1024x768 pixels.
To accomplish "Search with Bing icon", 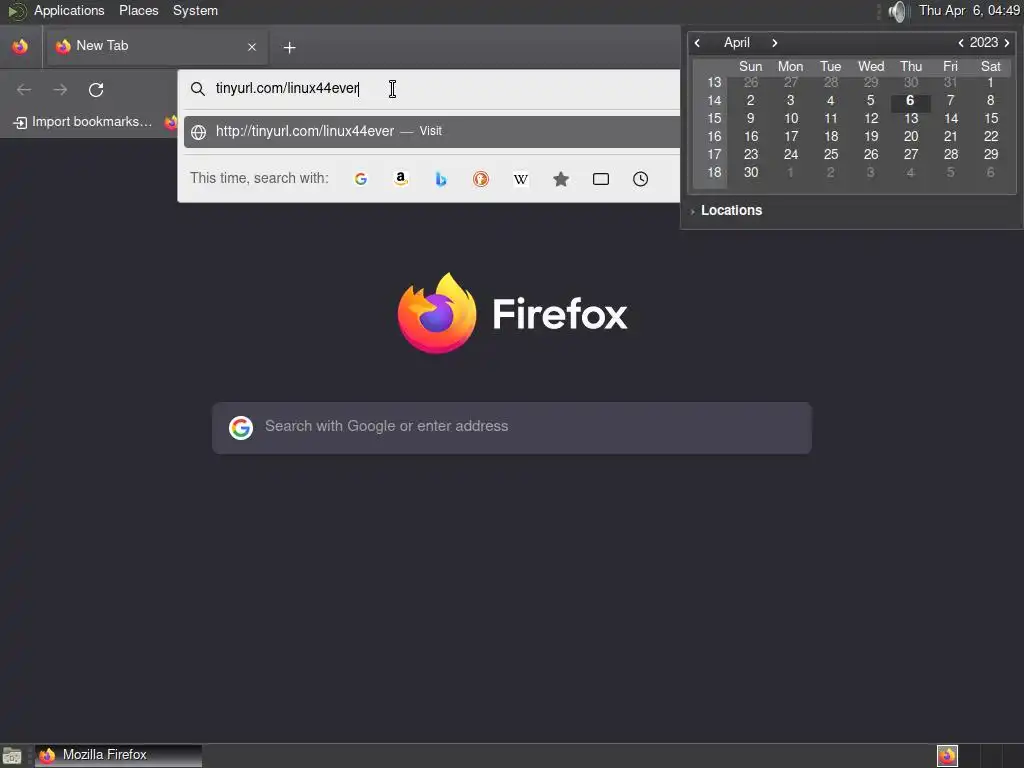I will pos(441,179).
